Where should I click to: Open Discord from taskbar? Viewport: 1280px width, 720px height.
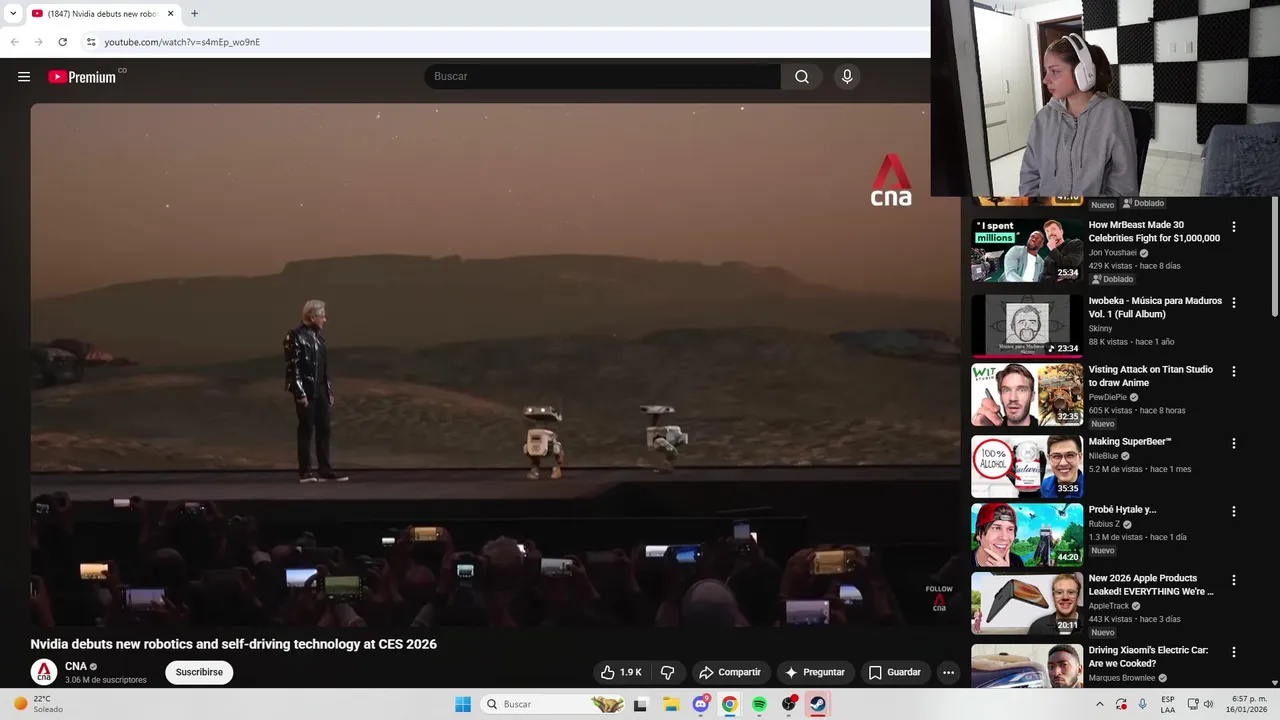tap(701, 704)
